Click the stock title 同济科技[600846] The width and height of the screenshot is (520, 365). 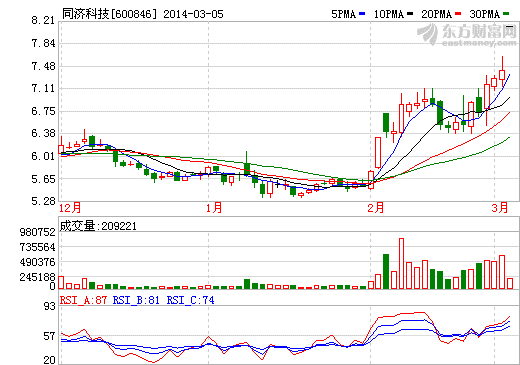click(109, 14)
